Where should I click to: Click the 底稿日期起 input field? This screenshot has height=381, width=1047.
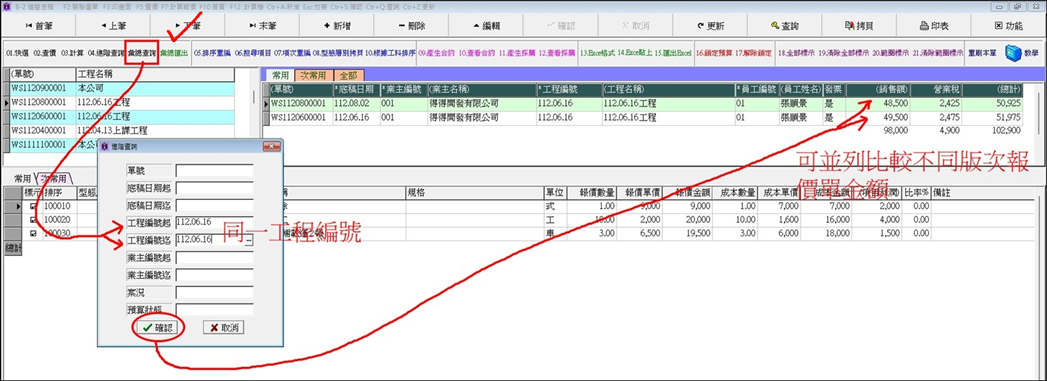click(214, 188)
